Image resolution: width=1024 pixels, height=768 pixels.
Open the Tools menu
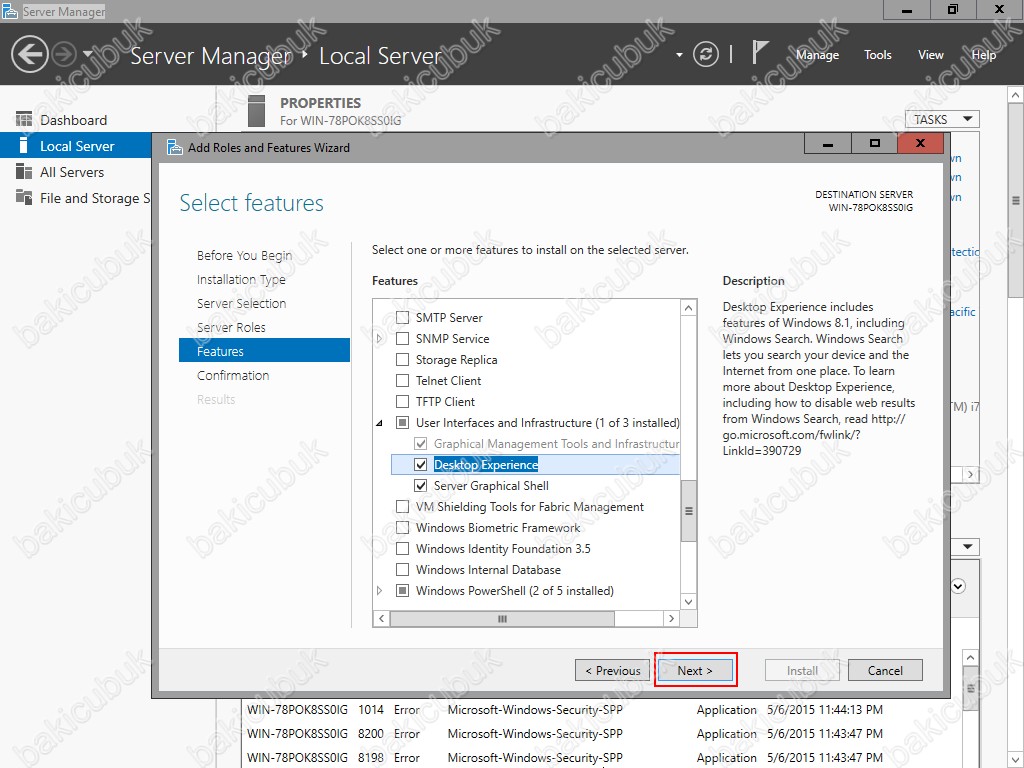pyautogui.click(x=877, y=55)
